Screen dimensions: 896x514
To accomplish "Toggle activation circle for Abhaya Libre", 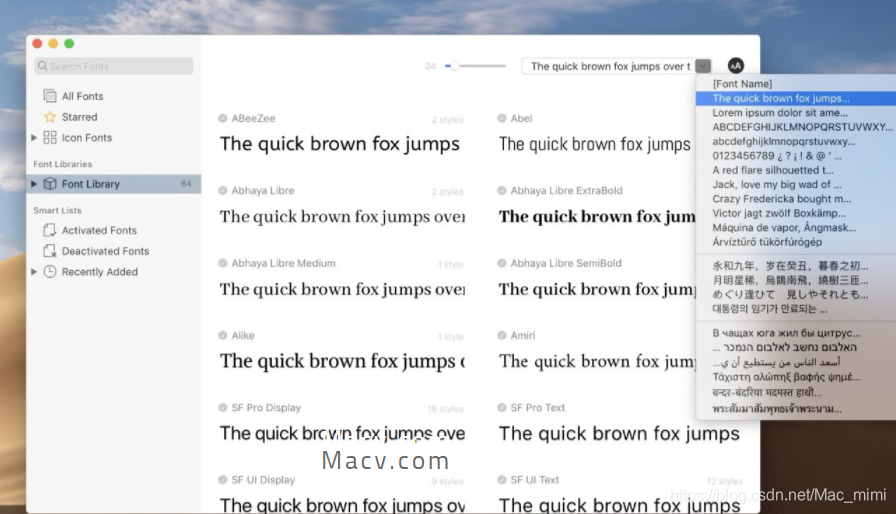I will click(x=223, y=191).
